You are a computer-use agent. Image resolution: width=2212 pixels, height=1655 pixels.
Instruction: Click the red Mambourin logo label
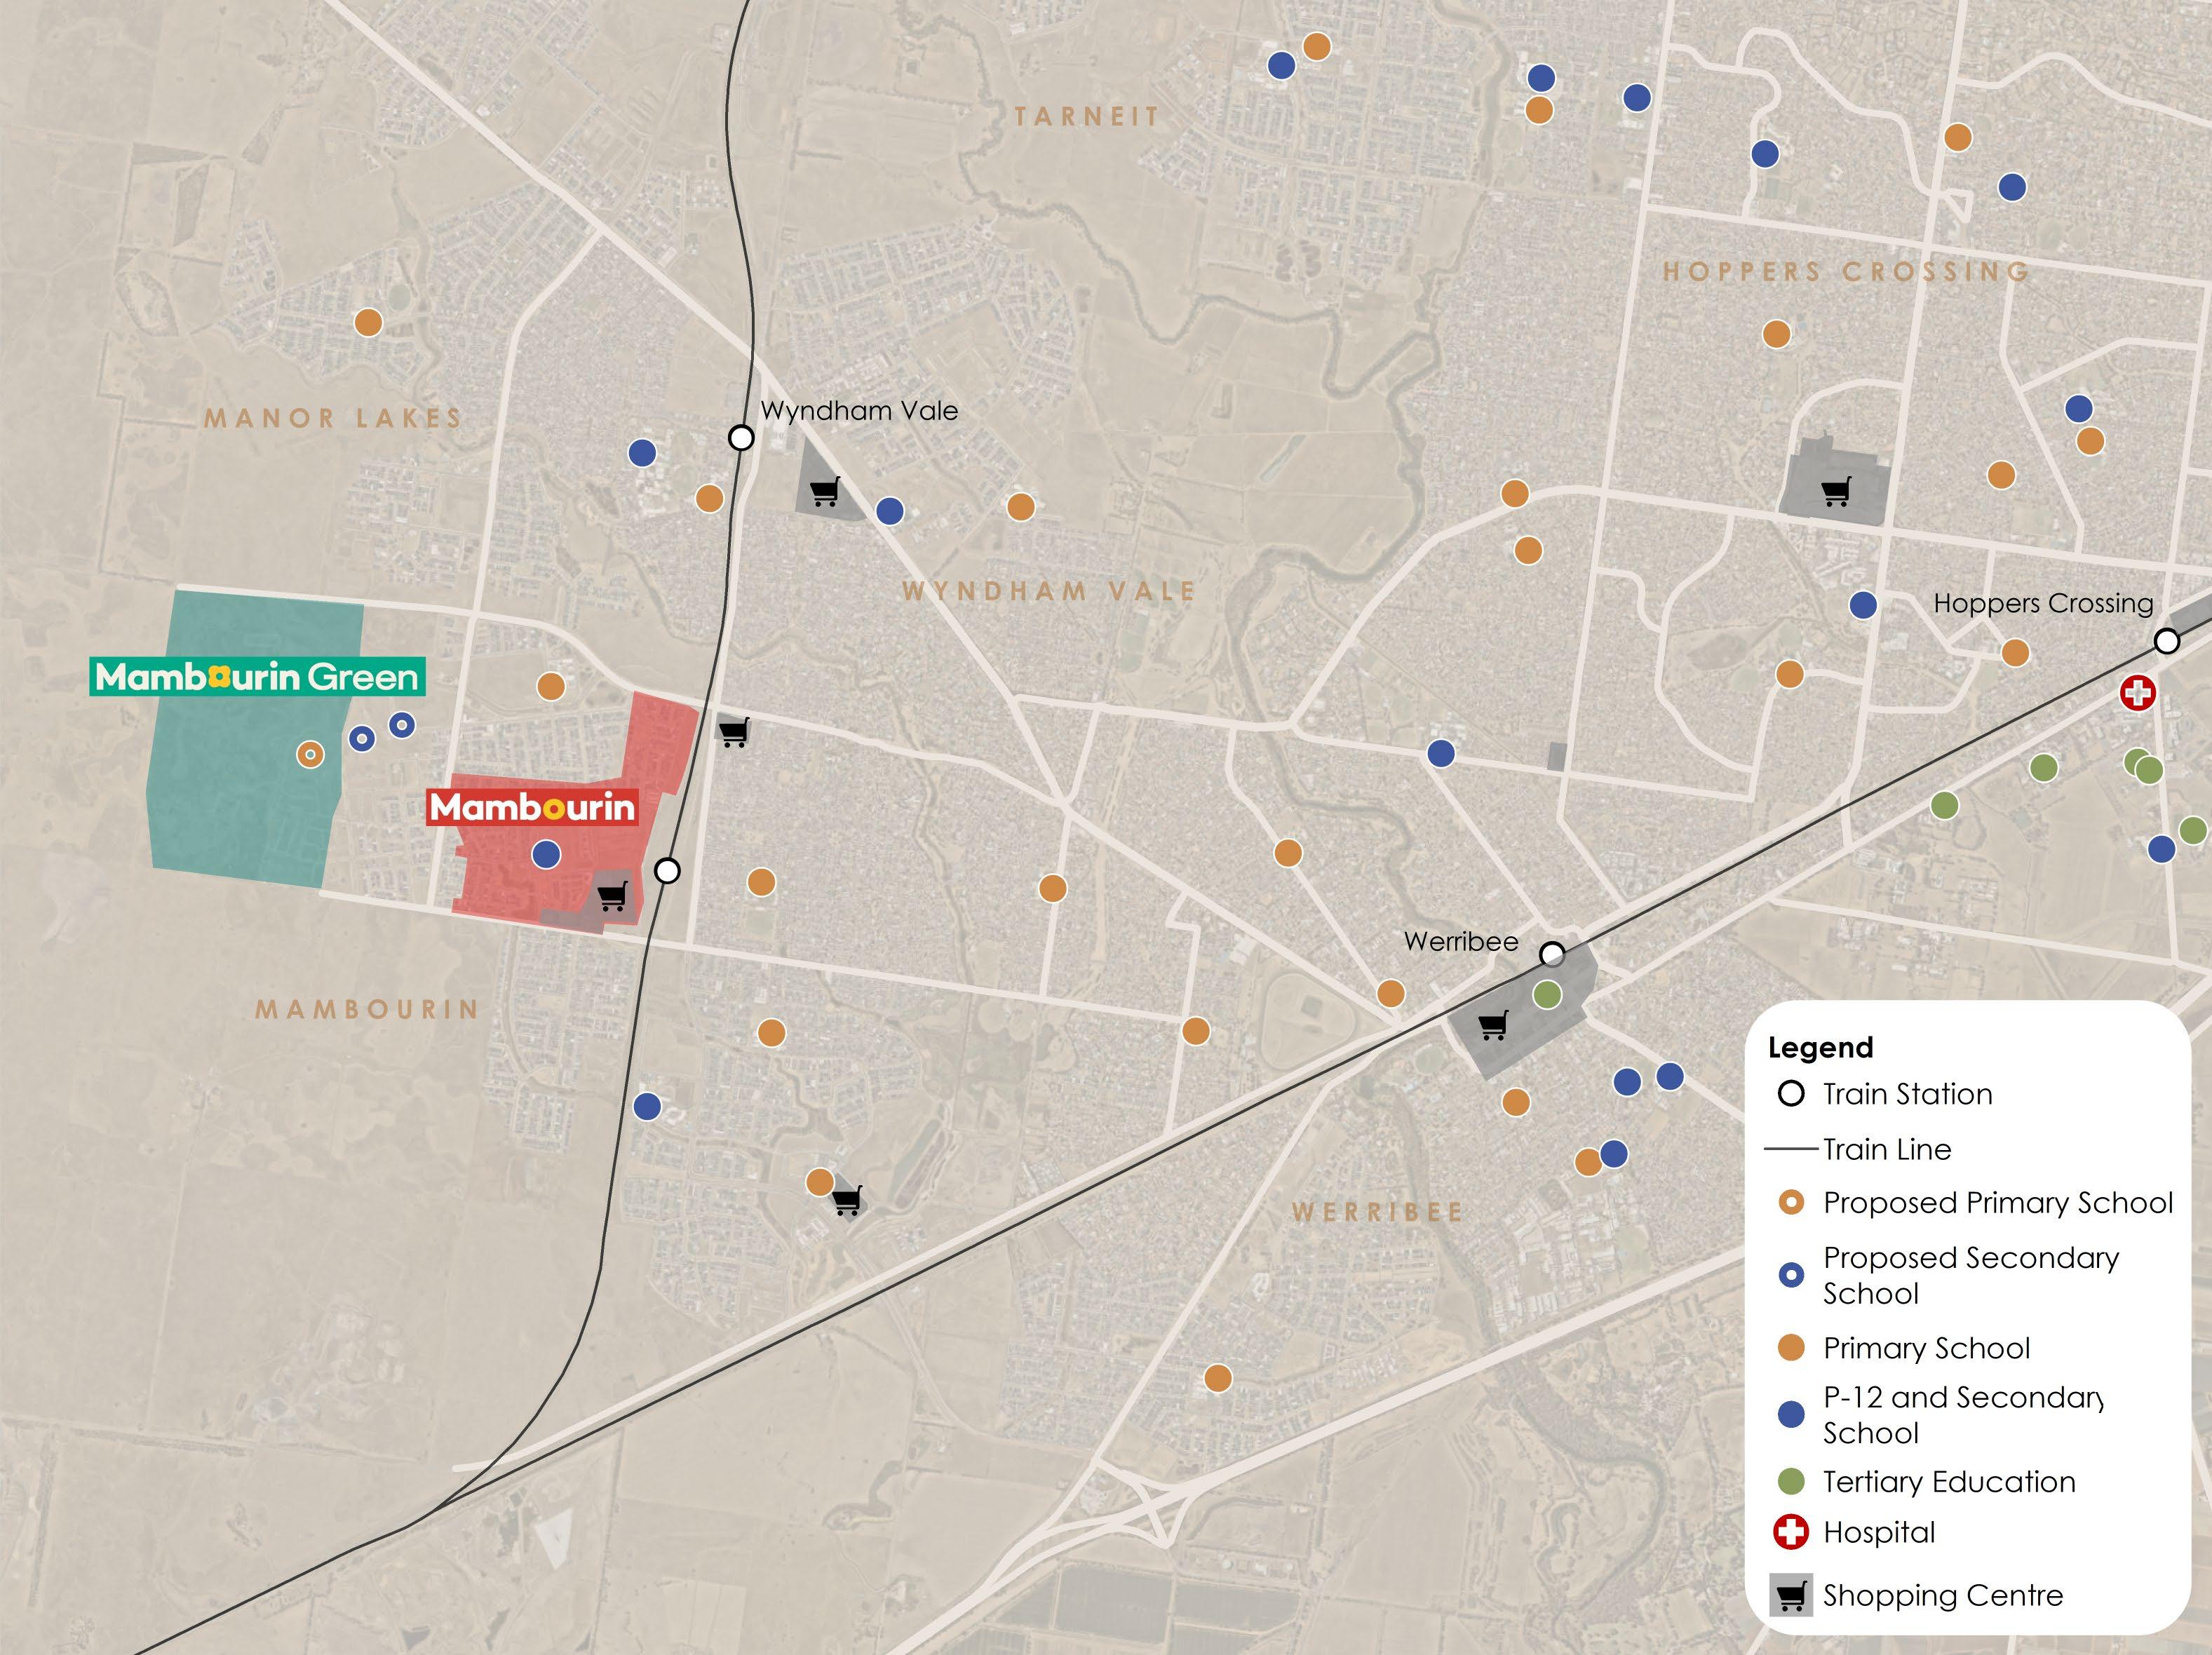532,807
